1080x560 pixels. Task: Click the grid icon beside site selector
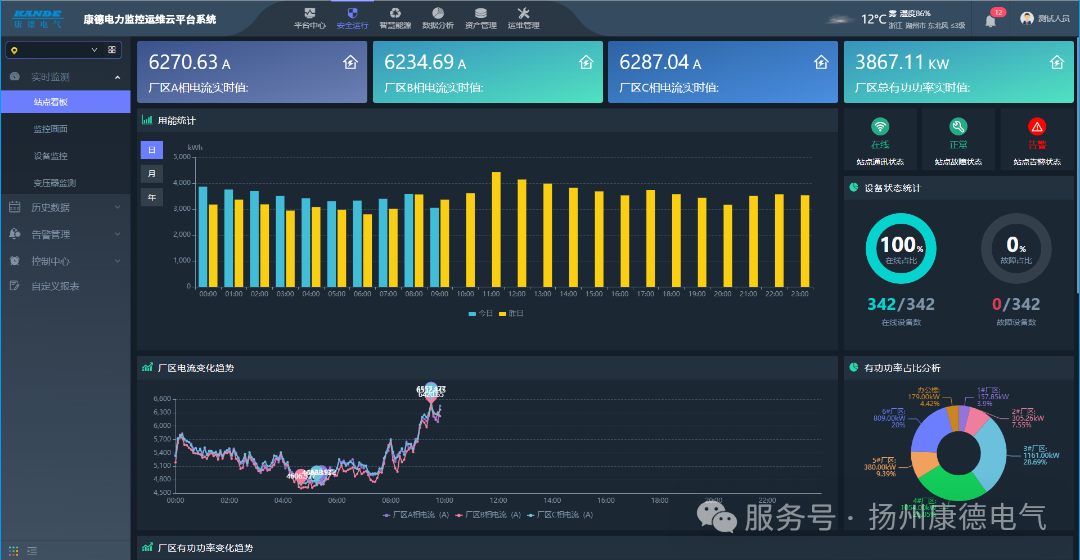pos(112,50)
